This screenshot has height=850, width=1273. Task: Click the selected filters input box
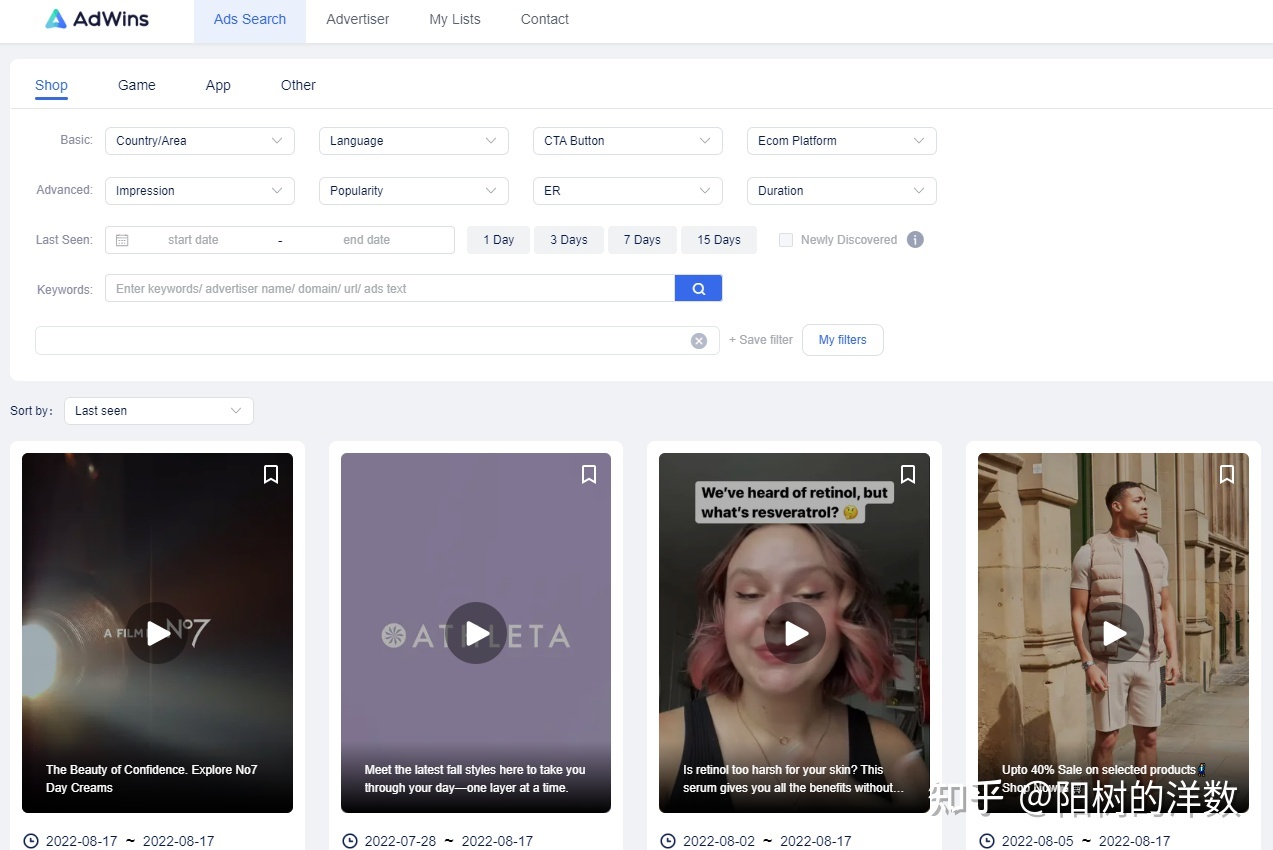[x=377, y=341]
